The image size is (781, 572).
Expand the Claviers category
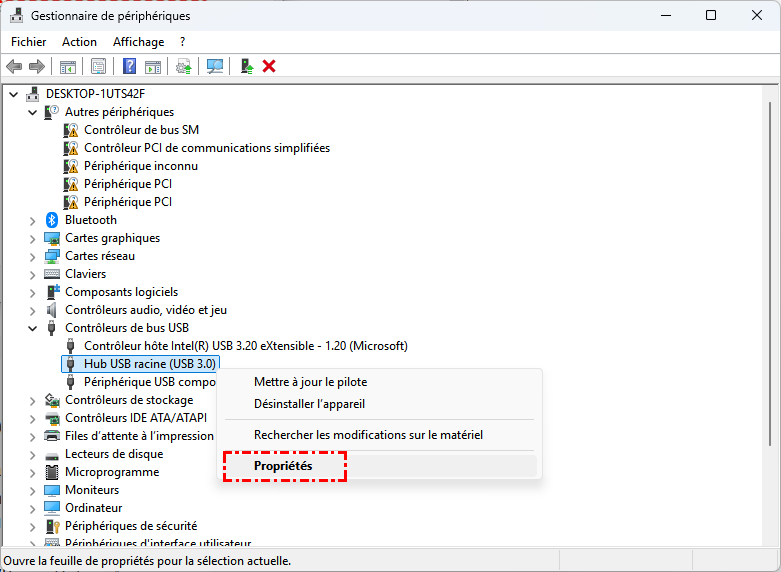33,274
